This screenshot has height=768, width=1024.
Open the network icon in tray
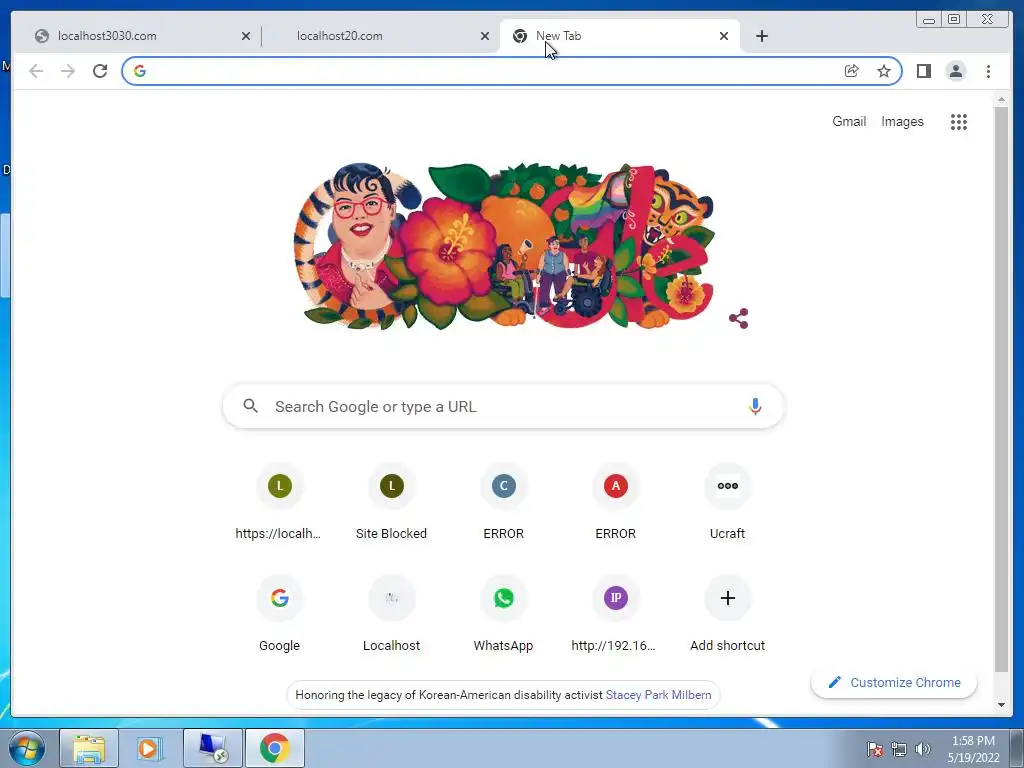coord(899,749)
